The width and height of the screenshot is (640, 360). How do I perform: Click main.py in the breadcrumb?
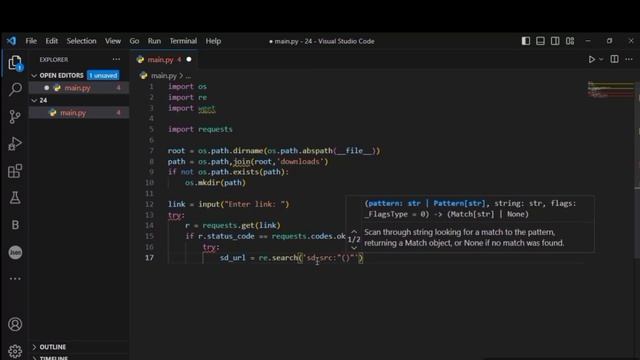[164, 76]
